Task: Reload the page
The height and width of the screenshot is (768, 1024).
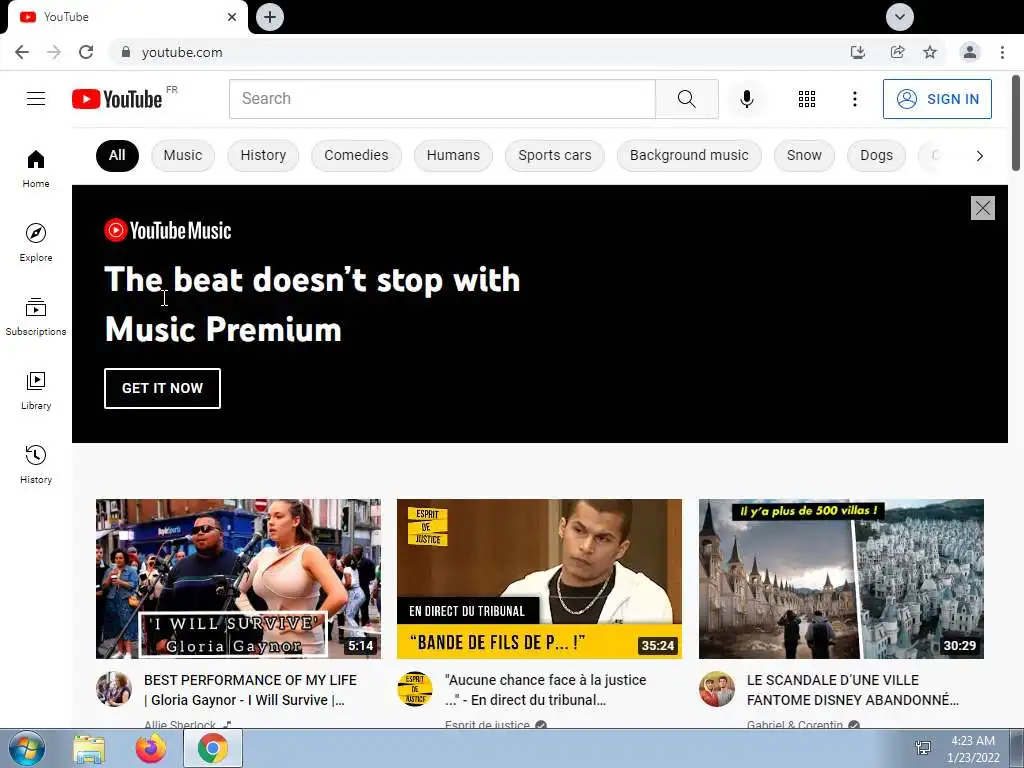Action: pyautogui.click(x=86, y=52)
